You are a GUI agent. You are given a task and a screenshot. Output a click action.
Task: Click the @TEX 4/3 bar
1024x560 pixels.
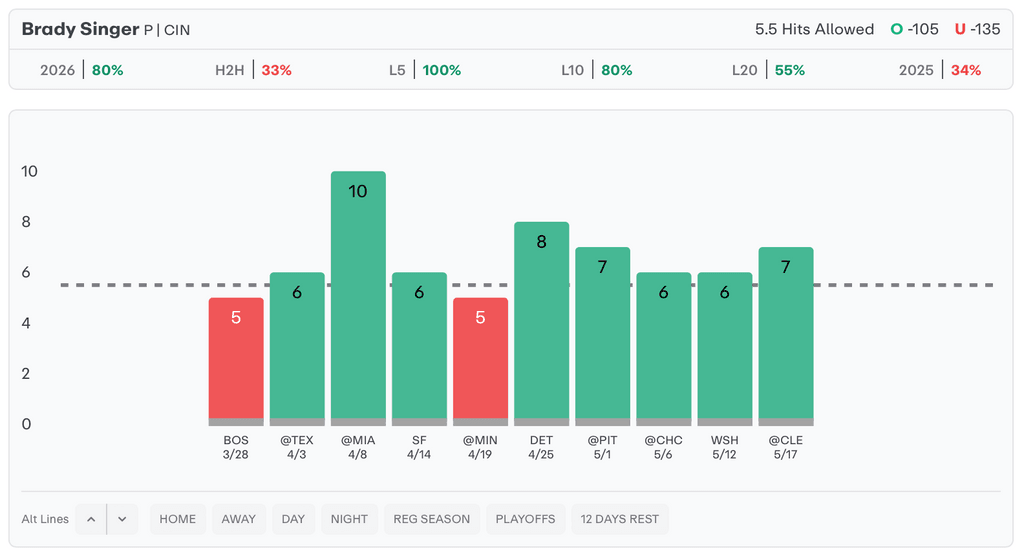[297, 349]
